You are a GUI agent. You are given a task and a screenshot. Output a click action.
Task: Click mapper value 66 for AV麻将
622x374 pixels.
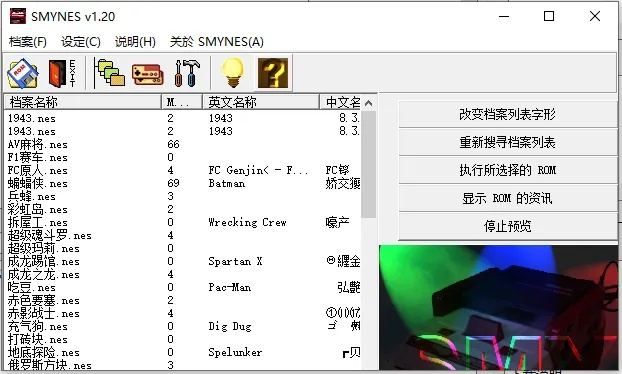pos(173,144)
